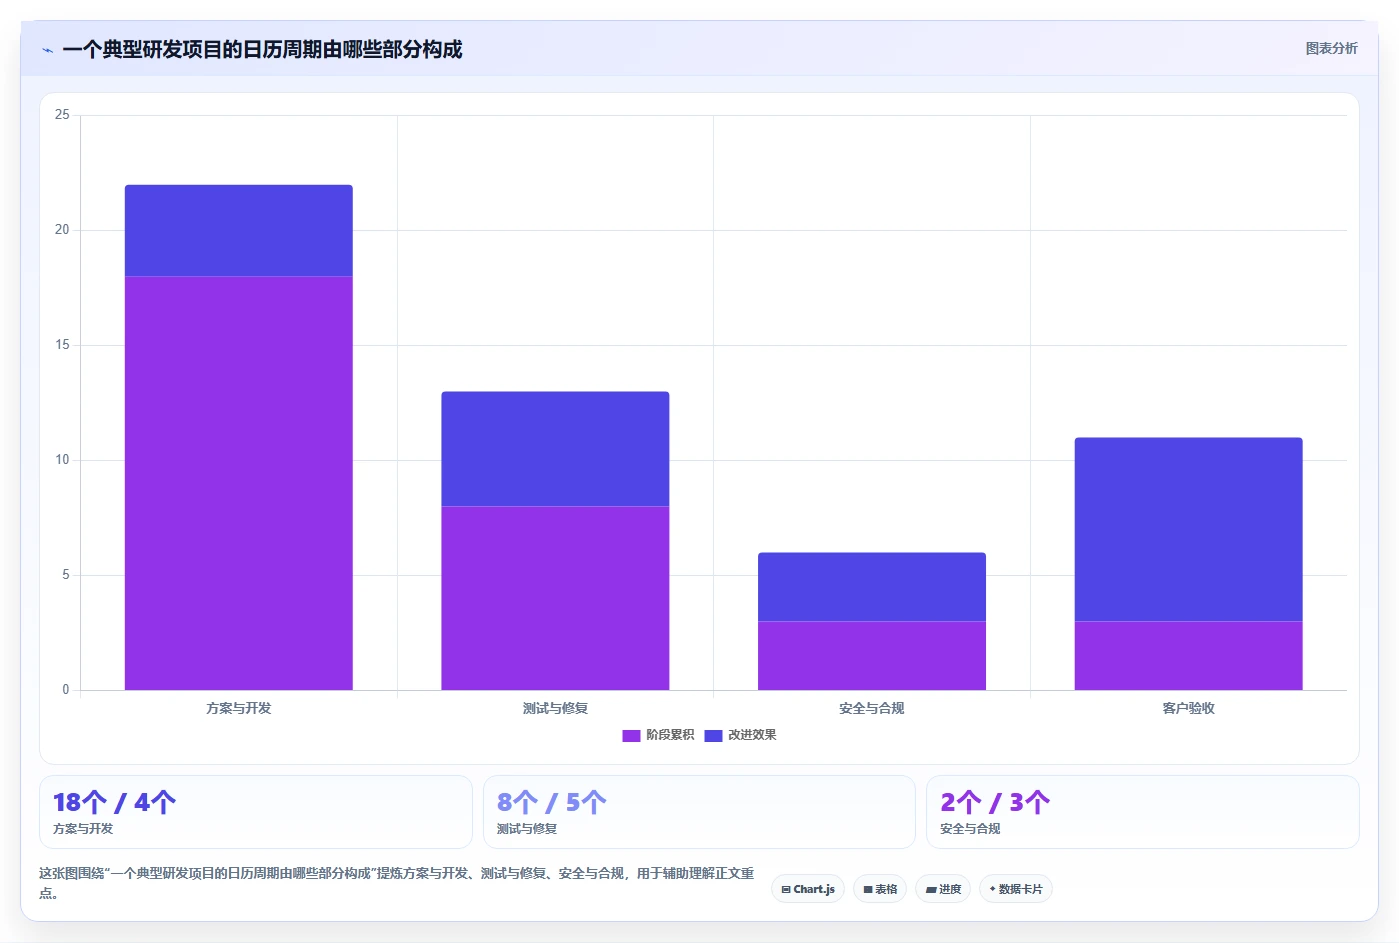Viewport: 1399px width, 943px height.
Task: Click the y-axis value 25
Action: (62, 115)
